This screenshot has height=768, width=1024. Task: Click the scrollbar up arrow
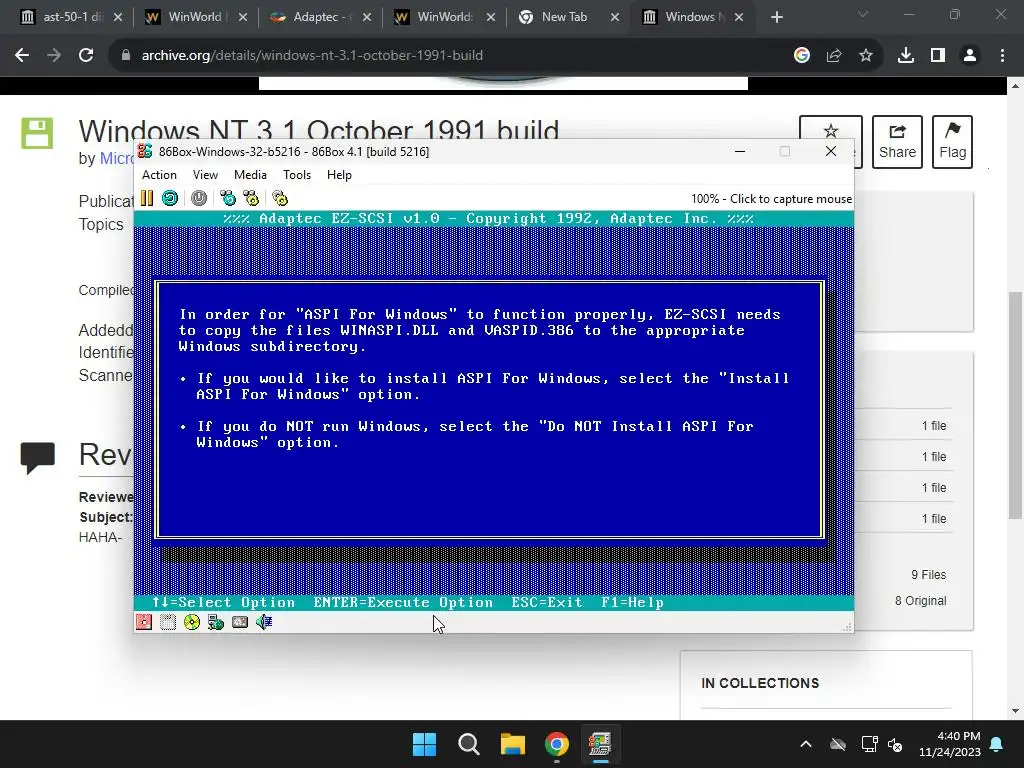coord(1015,86)
